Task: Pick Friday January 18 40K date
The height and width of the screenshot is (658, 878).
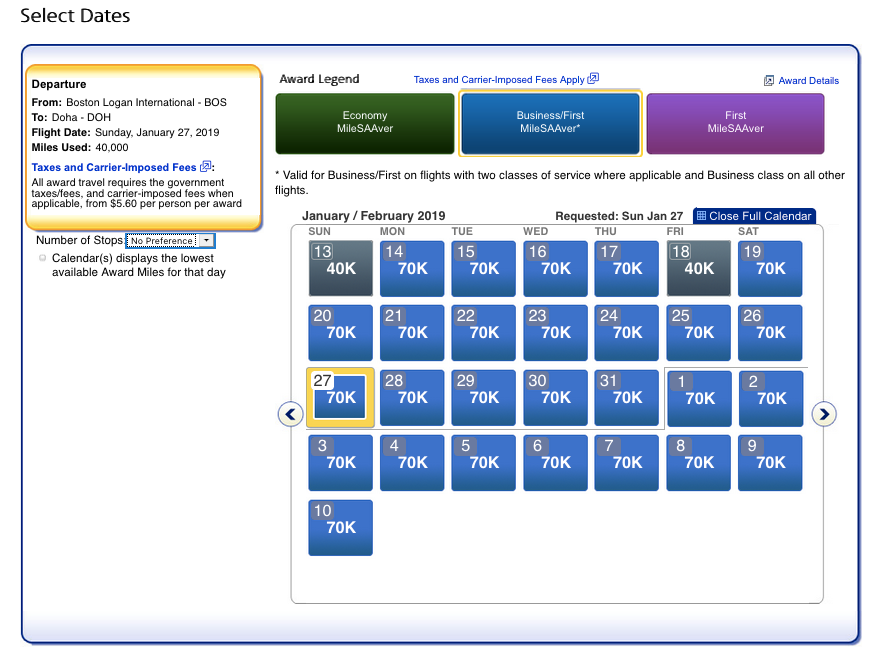Action: (x=699, y=268)
